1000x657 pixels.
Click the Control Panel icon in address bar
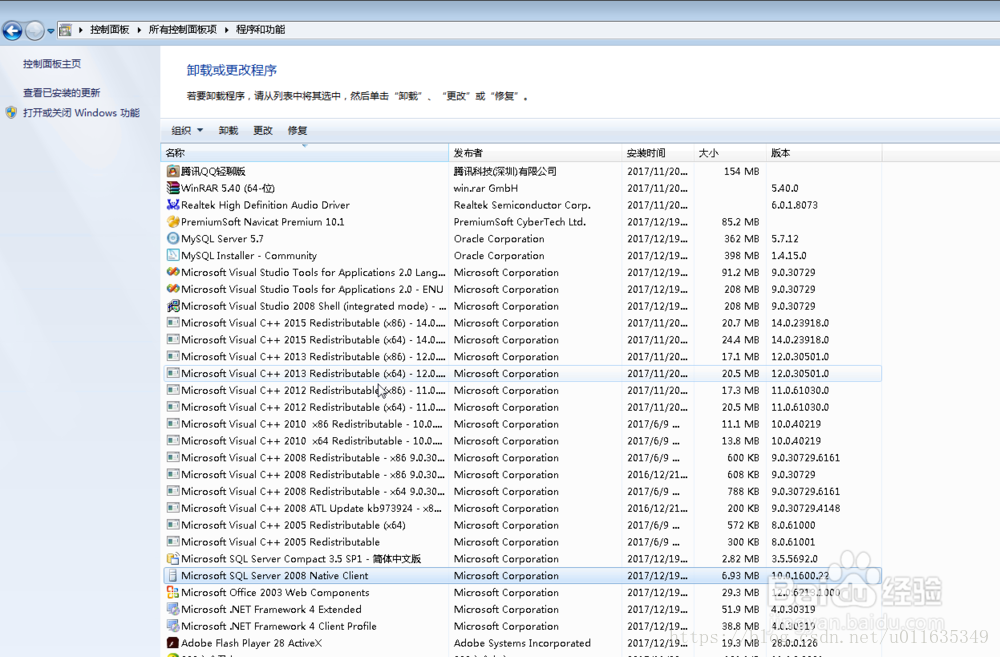(65, 29)
